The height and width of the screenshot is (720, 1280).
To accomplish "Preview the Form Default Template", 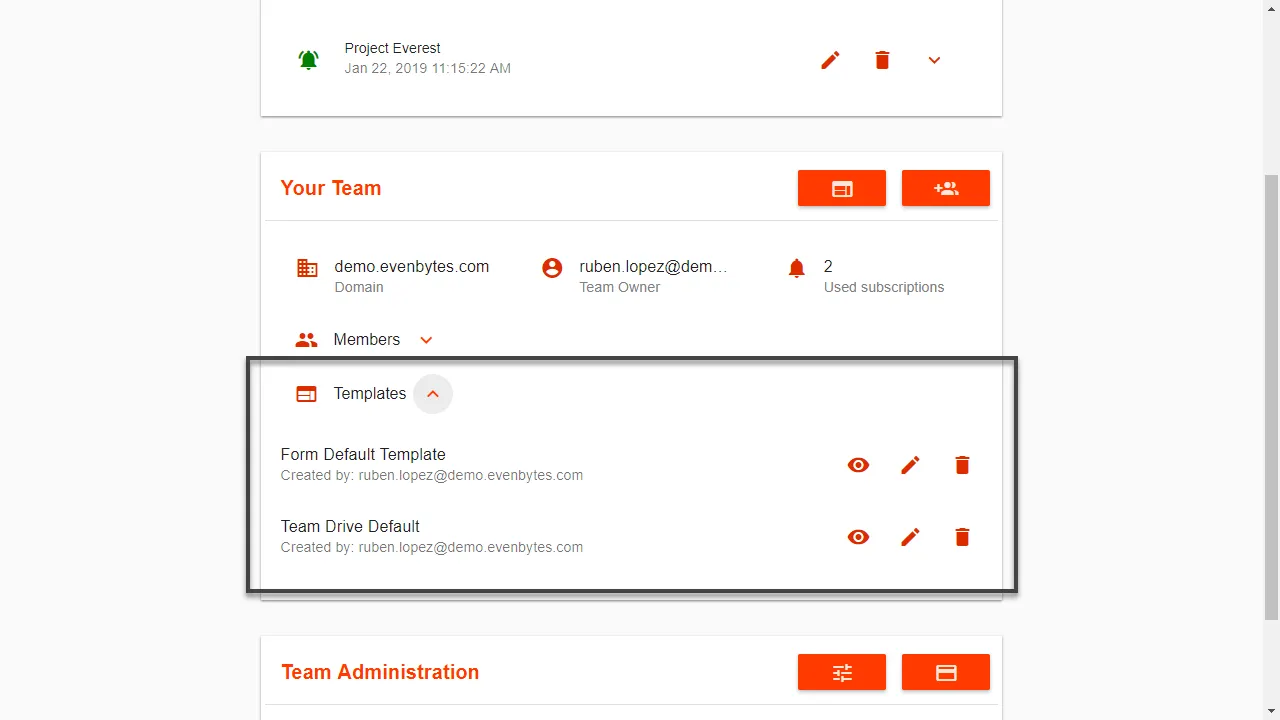I will tap(858, 465).
